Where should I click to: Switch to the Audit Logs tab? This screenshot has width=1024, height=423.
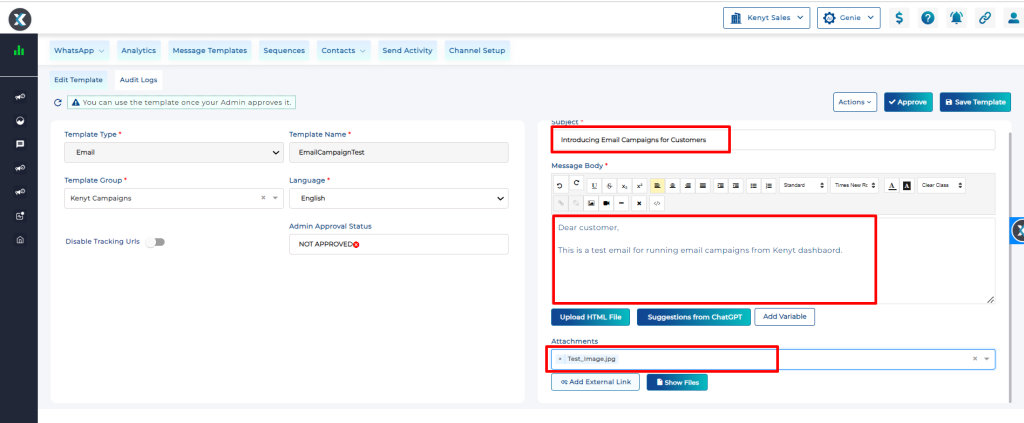tap(138, 80)
